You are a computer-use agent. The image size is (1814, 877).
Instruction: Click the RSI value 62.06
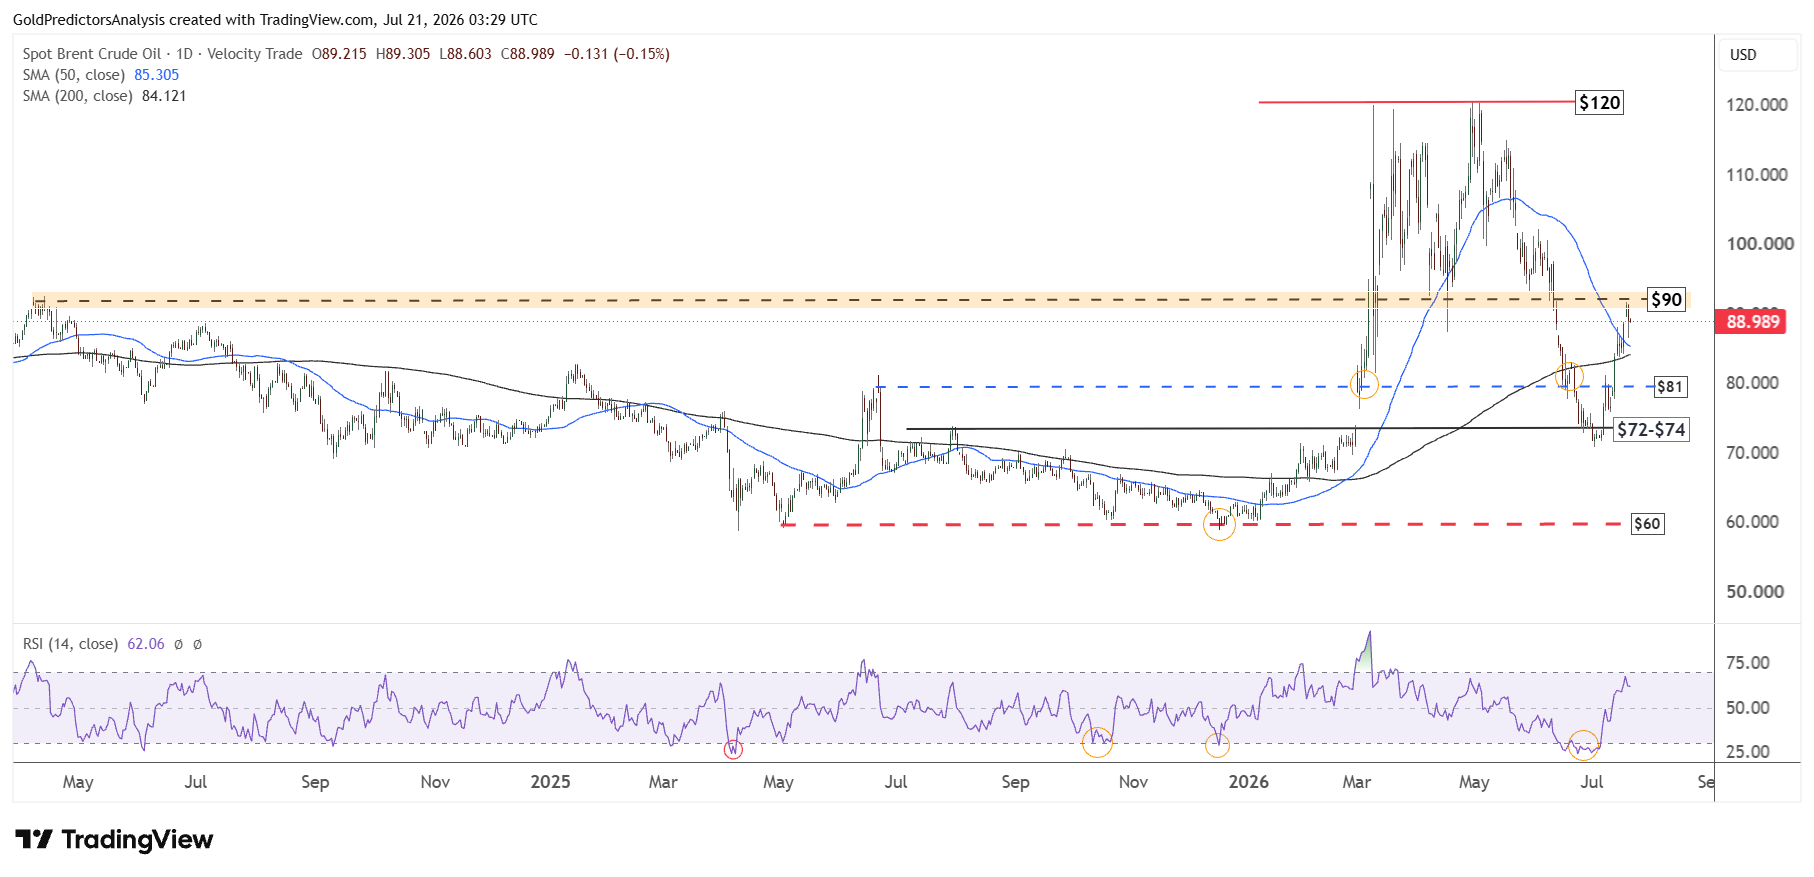146,644
